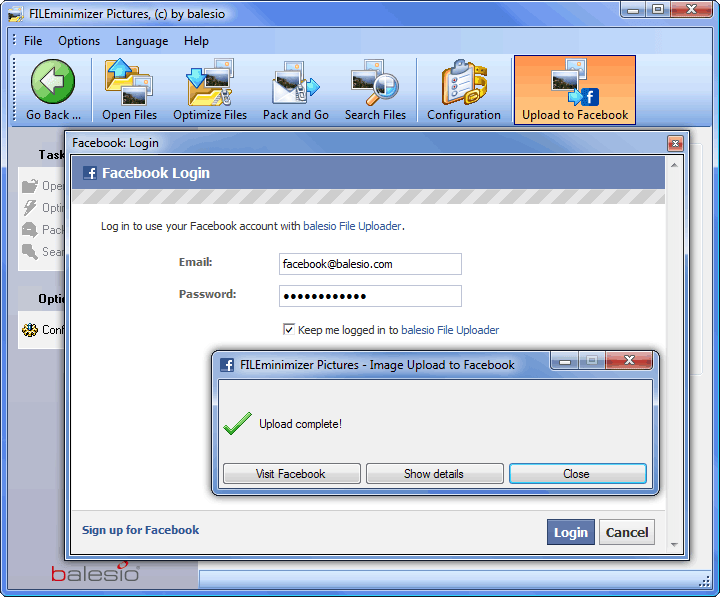
Task: Open the Language menu
Action: pyautogui.click(x=142, y=41)
